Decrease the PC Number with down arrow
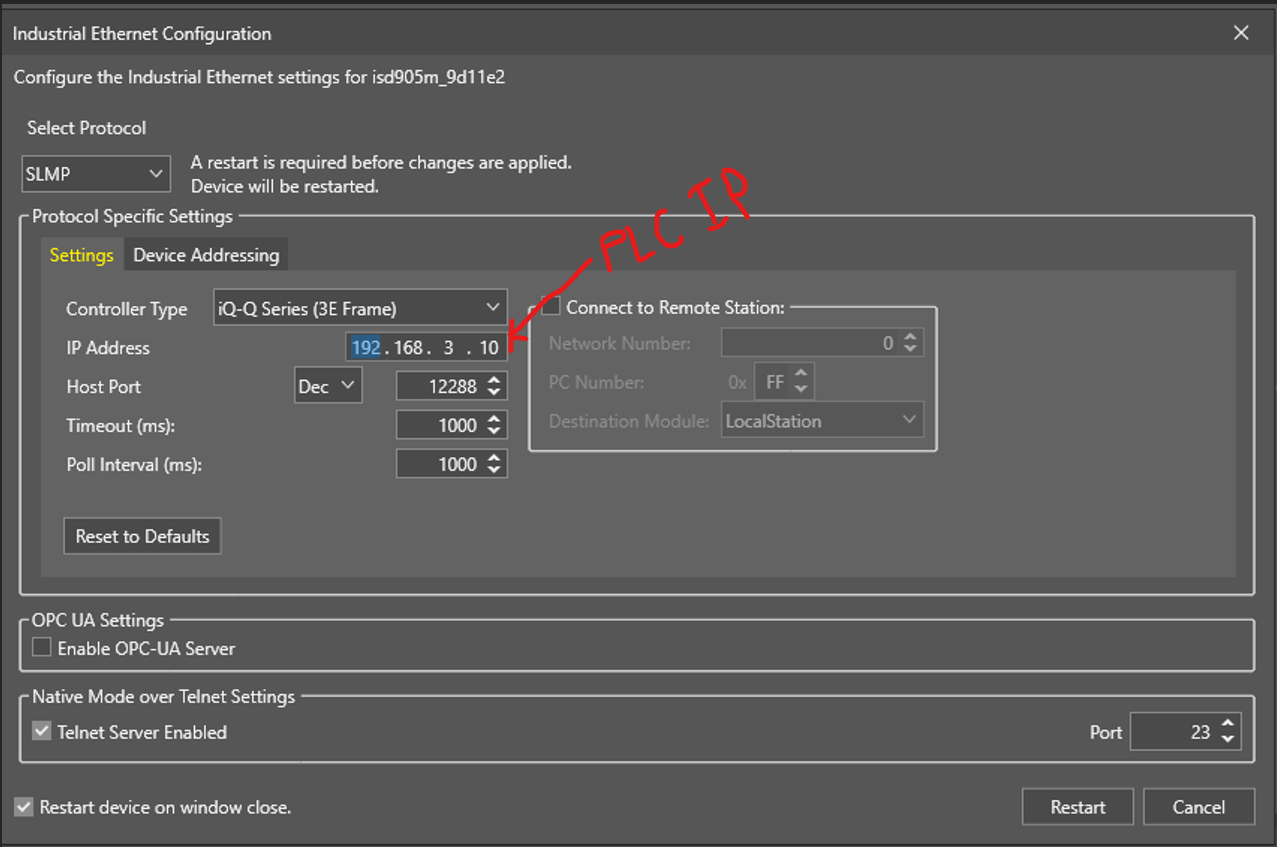This screenshot has height=847, width=1277. tap(801, 389)
